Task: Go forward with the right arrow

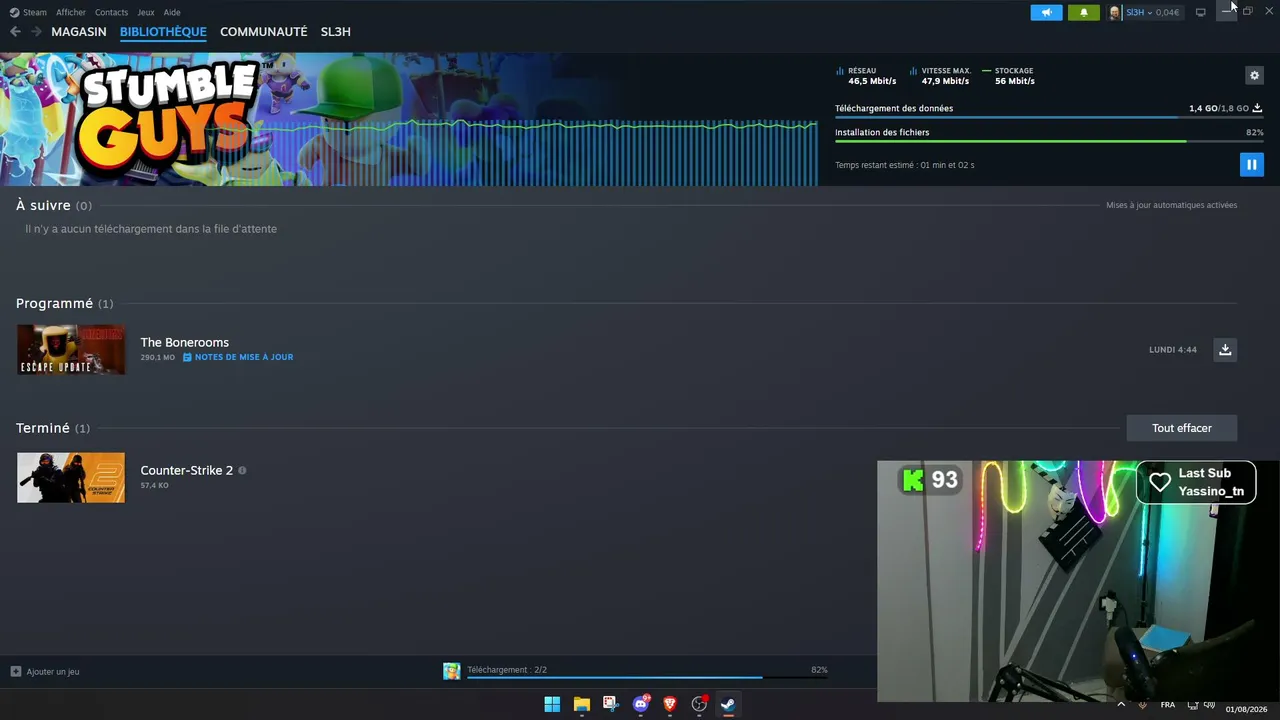Action: [36, 32]
